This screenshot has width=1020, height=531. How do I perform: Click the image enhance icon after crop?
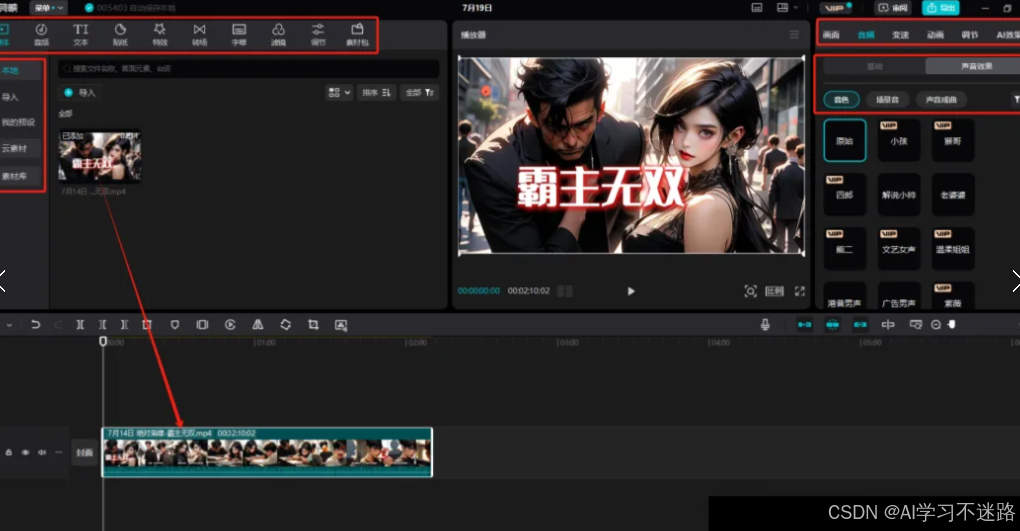(341, 324)
